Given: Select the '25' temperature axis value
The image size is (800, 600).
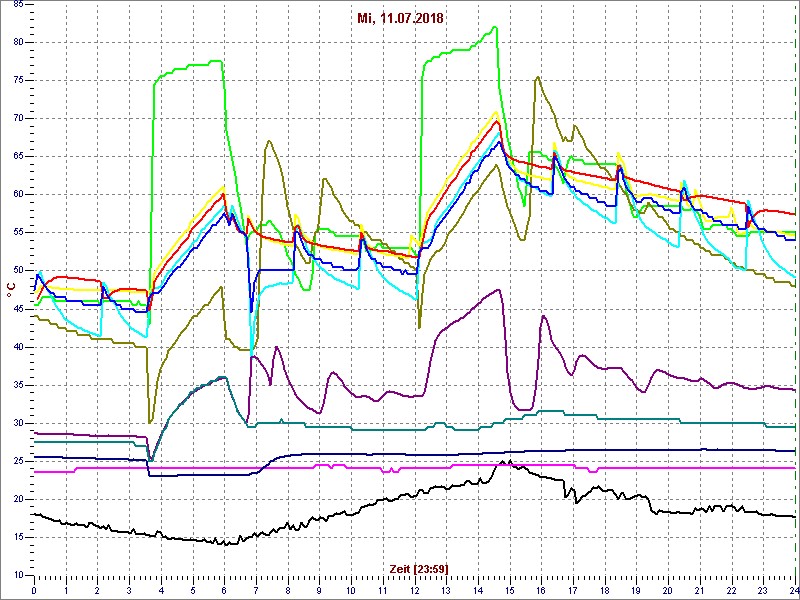Looking at the screenshot, I should coord(17,461).
